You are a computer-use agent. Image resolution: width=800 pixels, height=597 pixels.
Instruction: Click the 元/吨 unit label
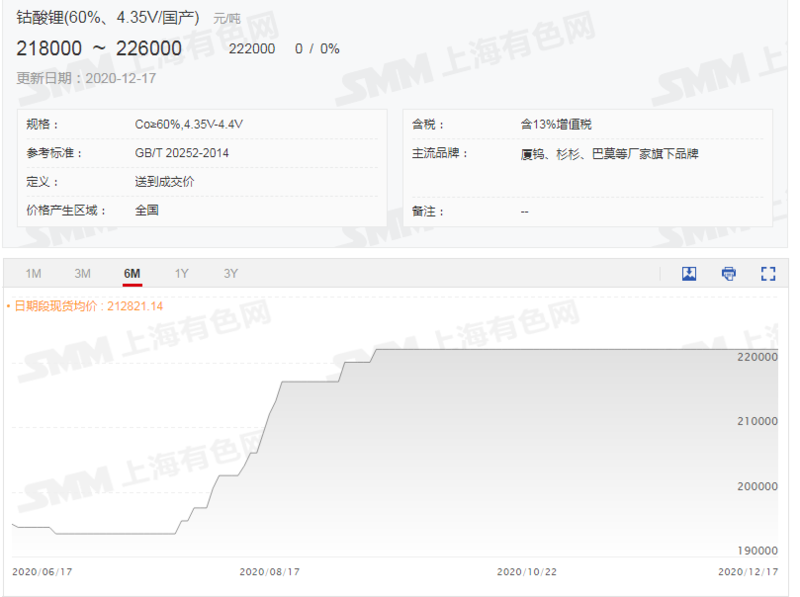coord(227,16)
